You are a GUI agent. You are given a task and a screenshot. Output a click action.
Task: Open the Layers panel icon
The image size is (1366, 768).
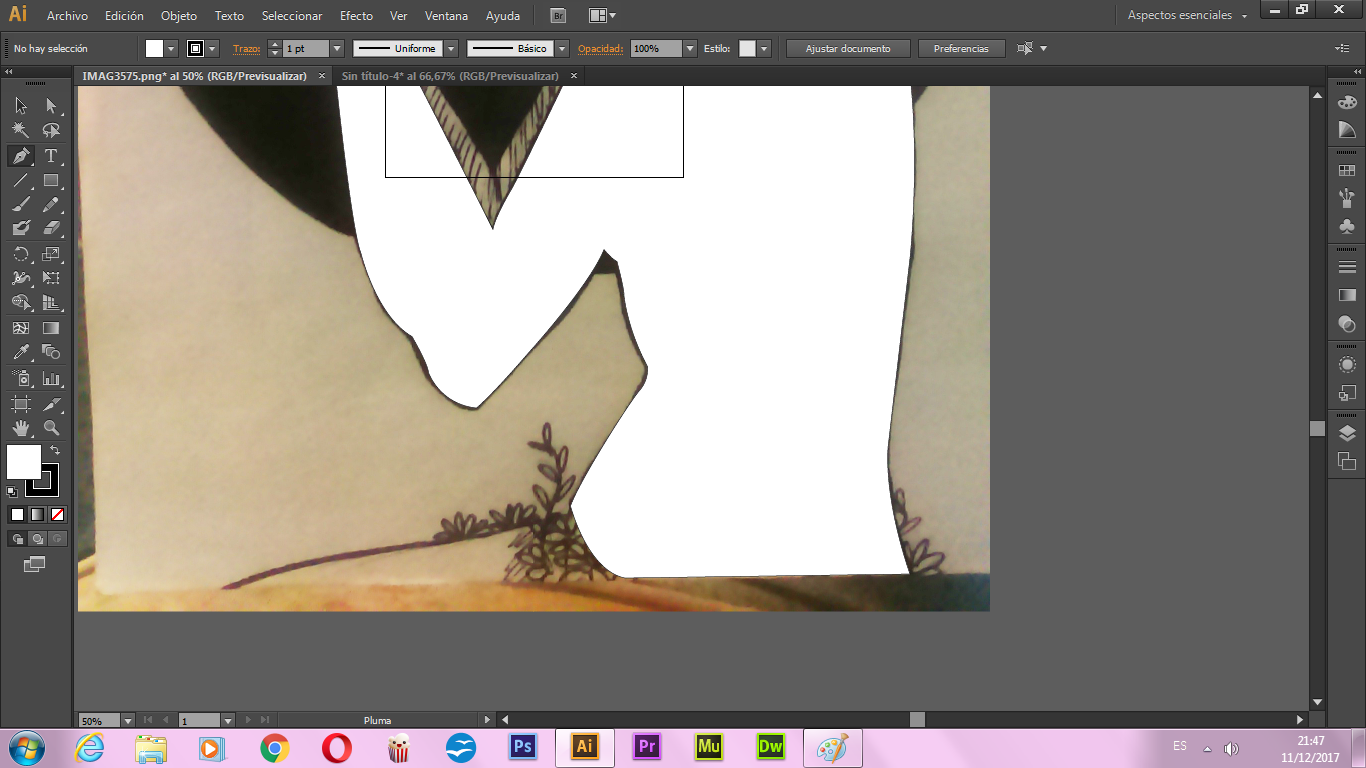1347,433
